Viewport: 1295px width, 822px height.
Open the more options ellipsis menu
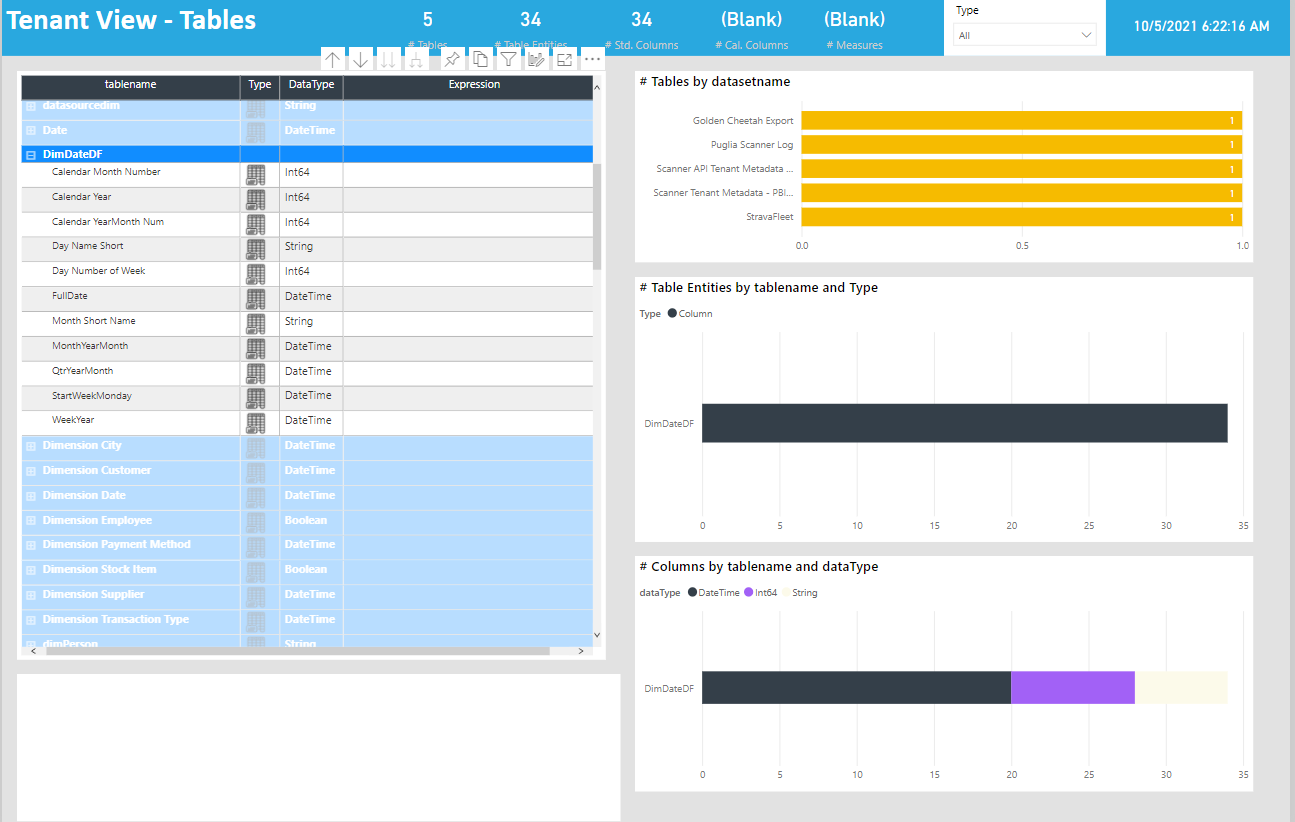pos(592,58)
